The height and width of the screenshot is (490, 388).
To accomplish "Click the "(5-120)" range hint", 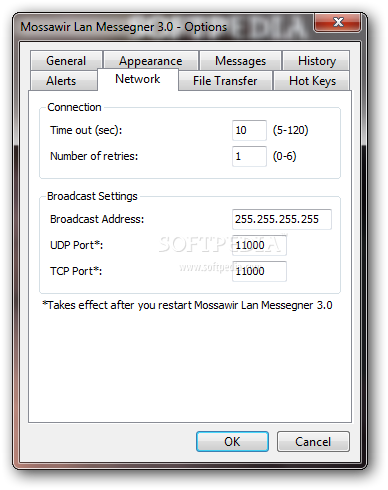I will coord(291,130).
